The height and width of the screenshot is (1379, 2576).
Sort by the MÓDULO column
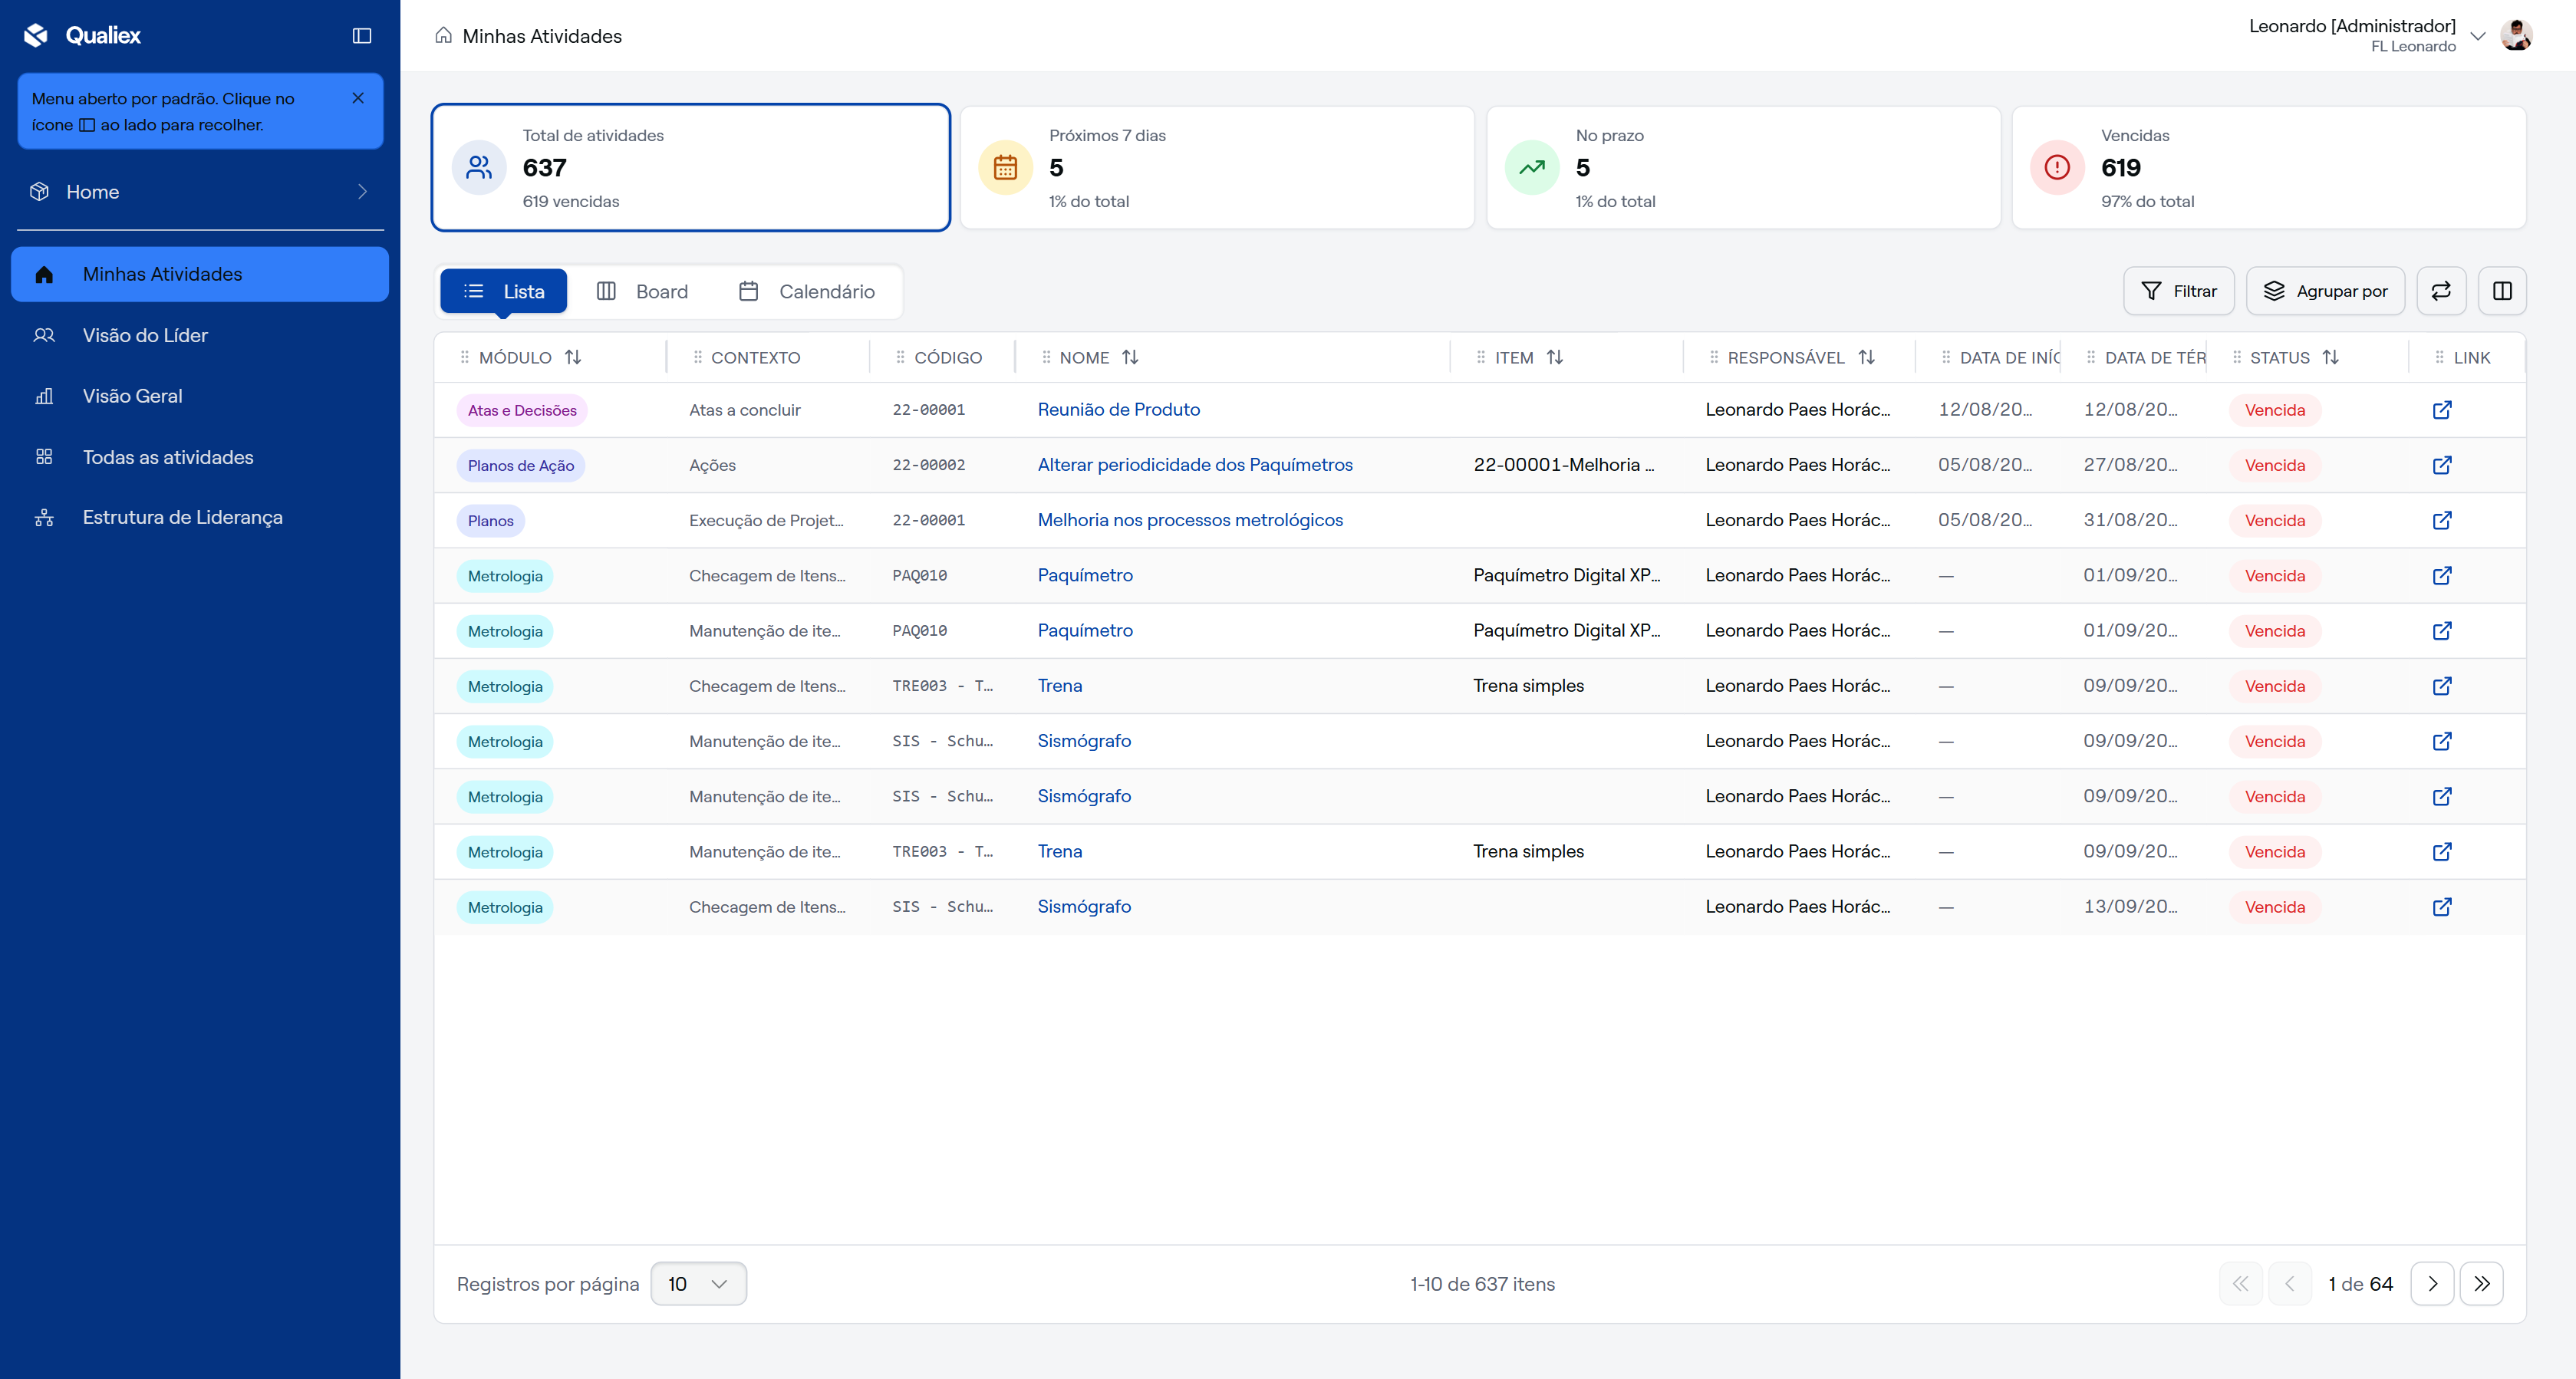coord(573,357)
